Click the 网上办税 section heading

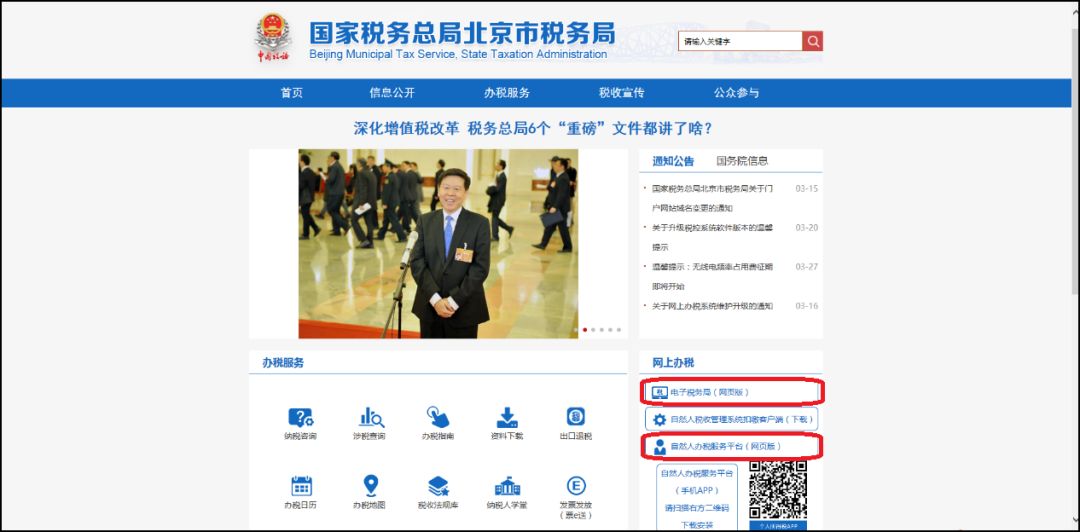coord(674,362)
